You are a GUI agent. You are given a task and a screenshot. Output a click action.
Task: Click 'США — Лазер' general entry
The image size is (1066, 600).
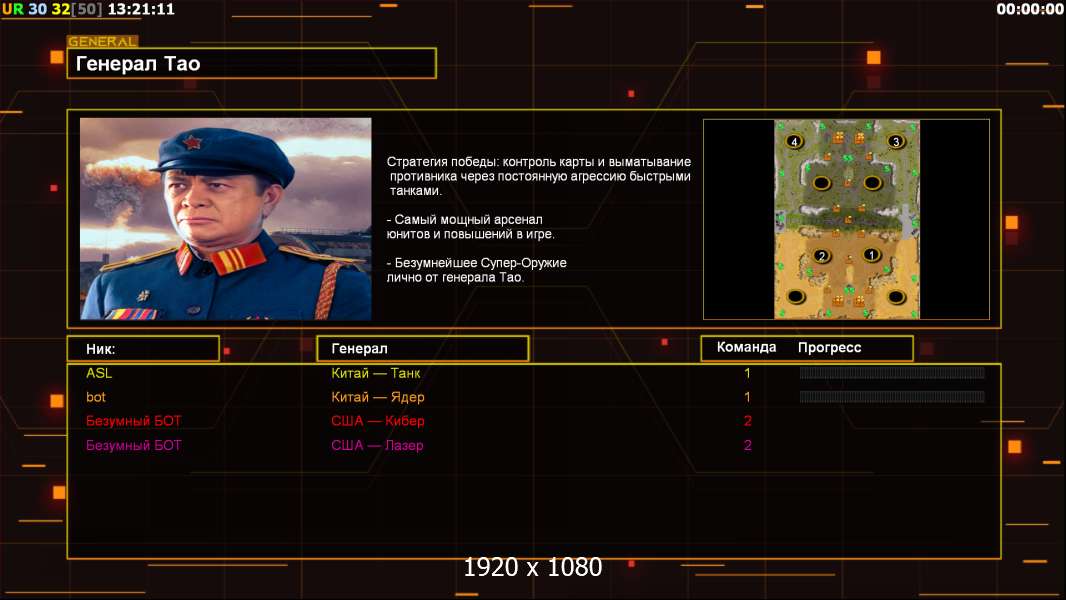click(x=377, y=445)
